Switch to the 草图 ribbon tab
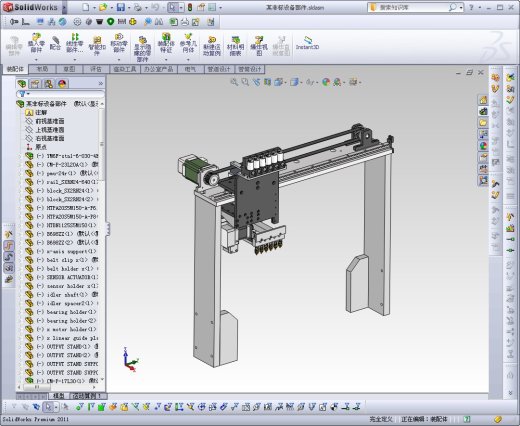 pos(69,69)
